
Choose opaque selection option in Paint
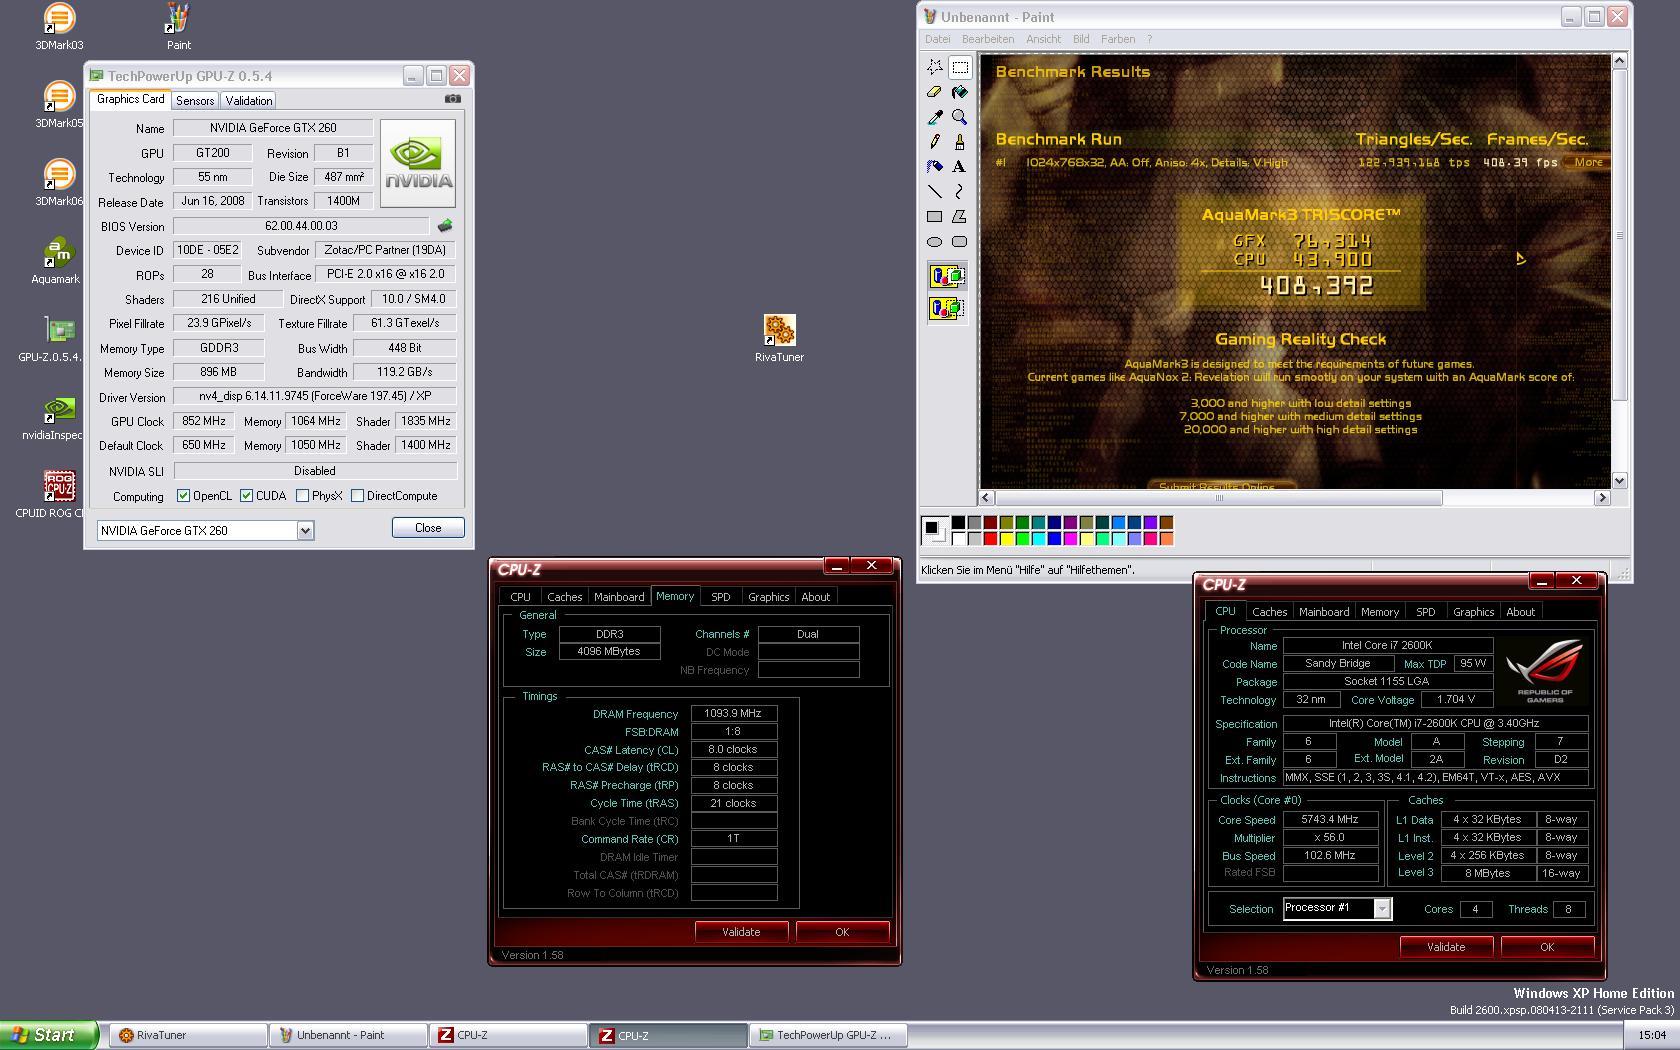coord(947,276)
